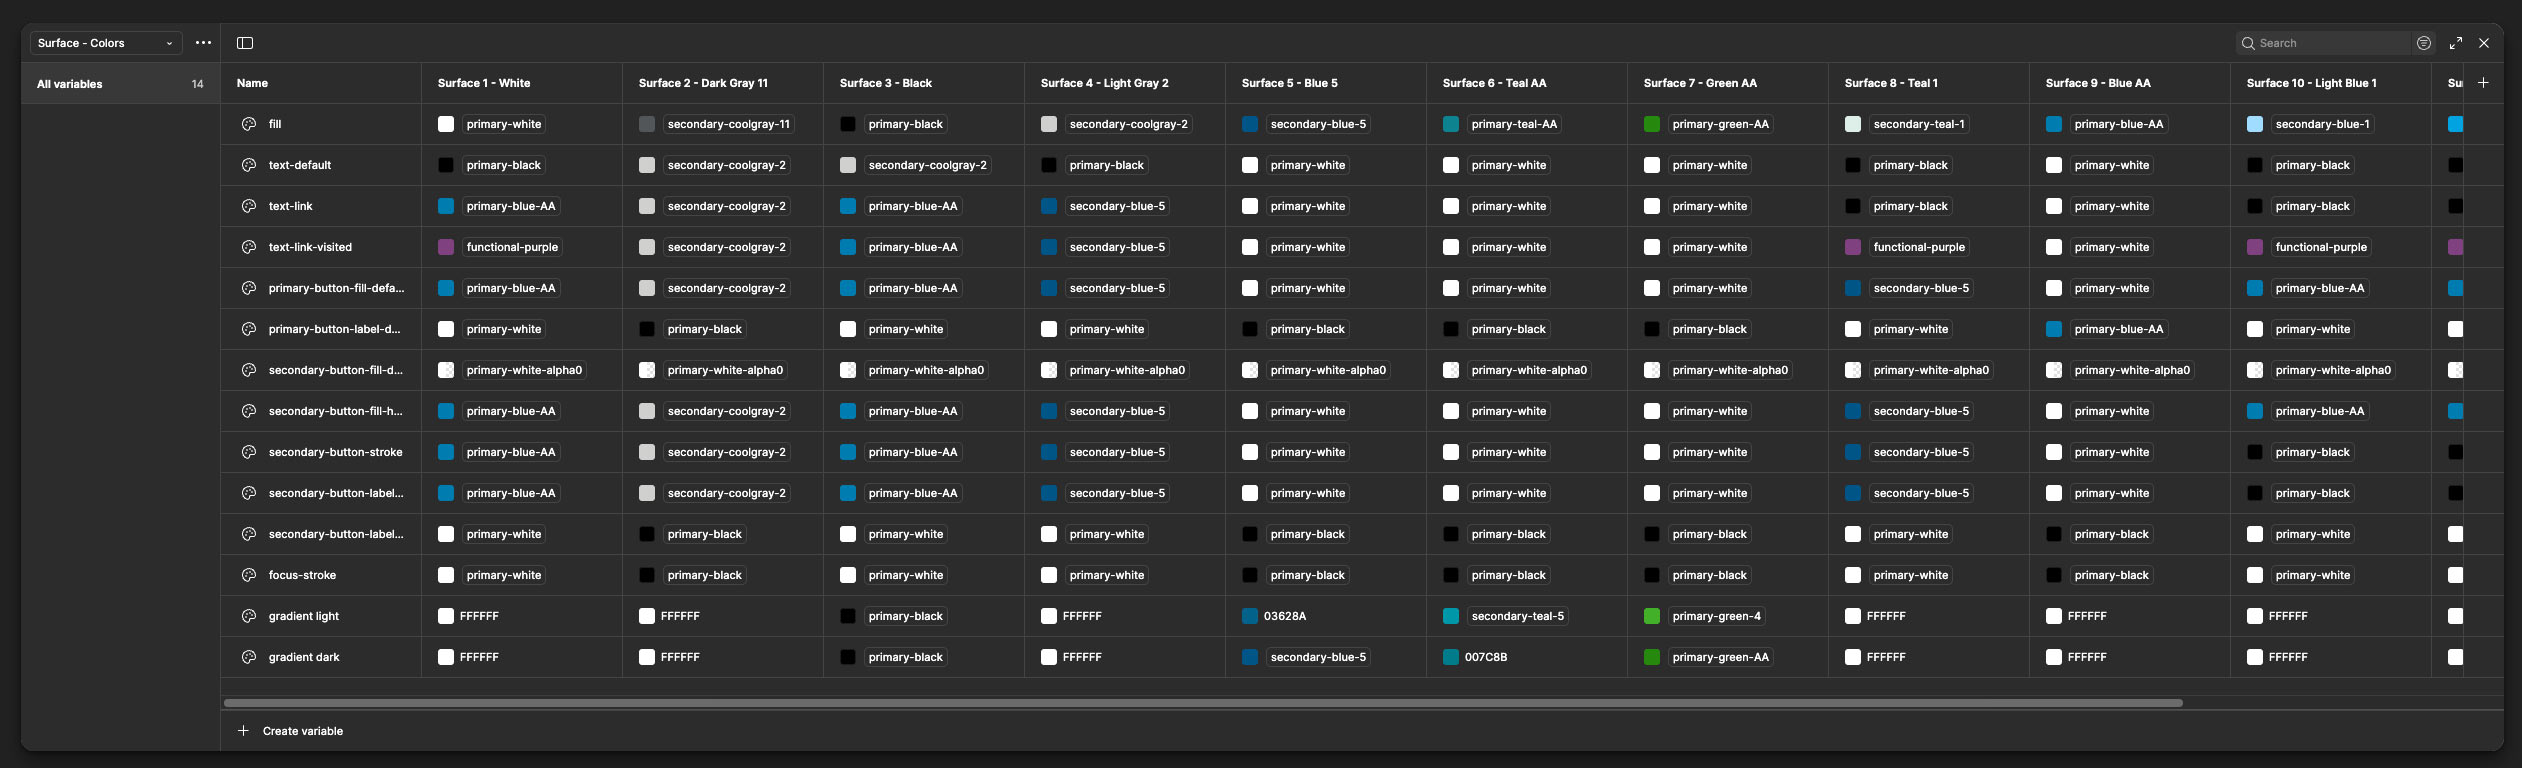Toggle the sidebar panel icon

pos(245,43)
